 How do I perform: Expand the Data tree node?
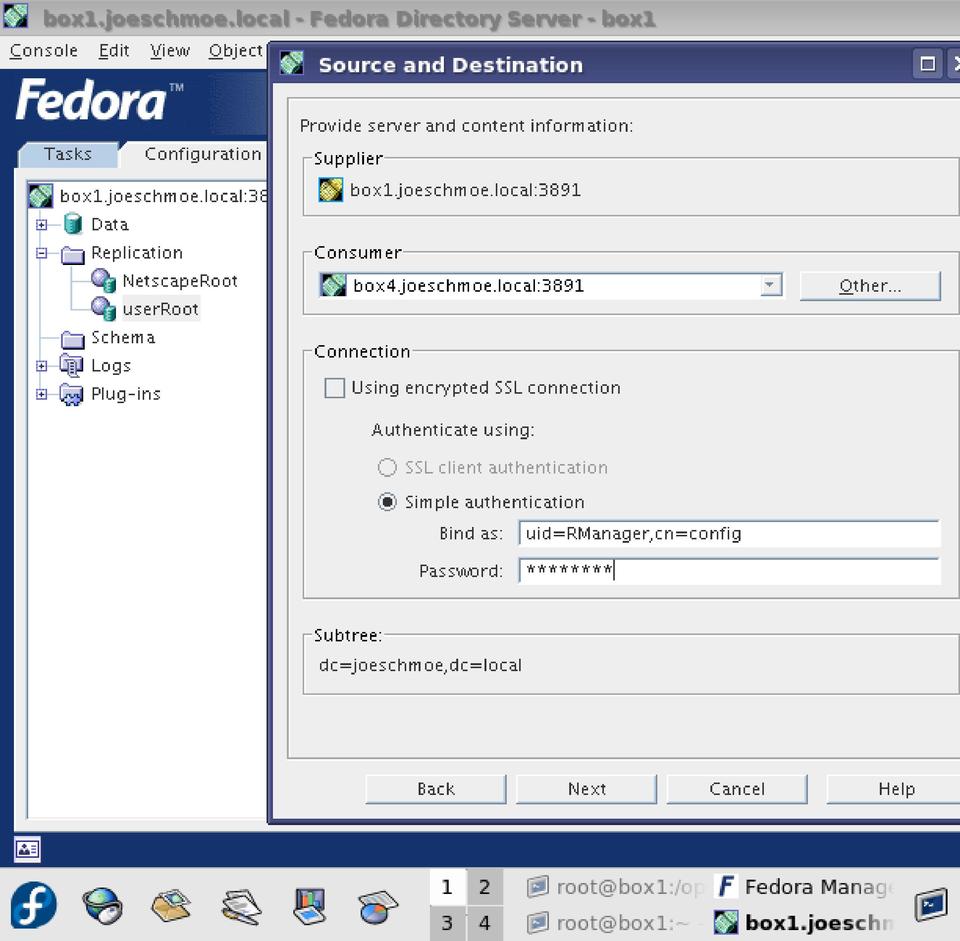tap(42, 225)
